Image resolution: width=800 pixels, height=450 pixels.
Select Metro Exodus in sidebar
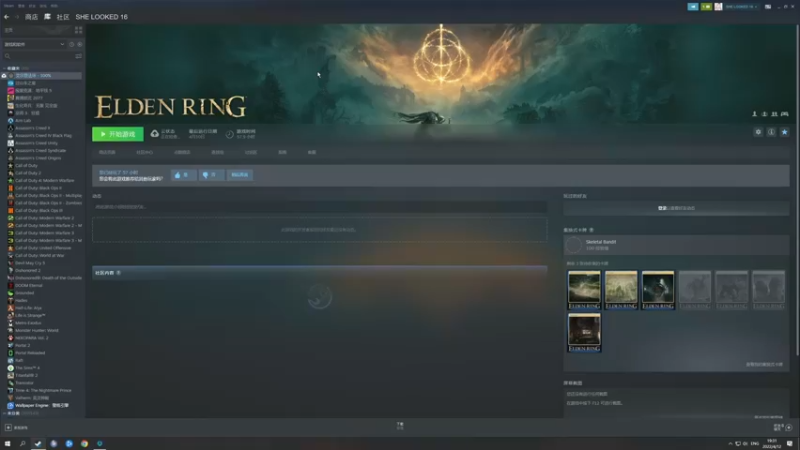28,323
